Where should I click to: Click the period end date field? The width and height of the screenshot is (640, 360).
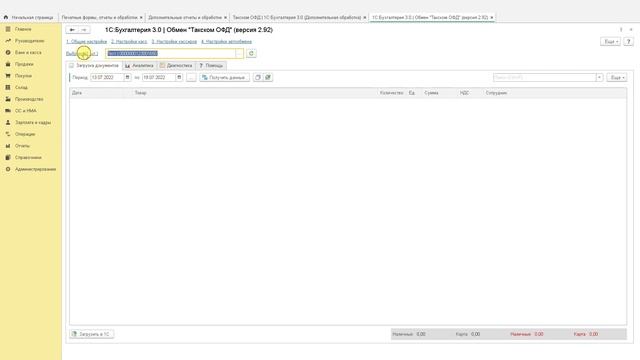(159, 77)
